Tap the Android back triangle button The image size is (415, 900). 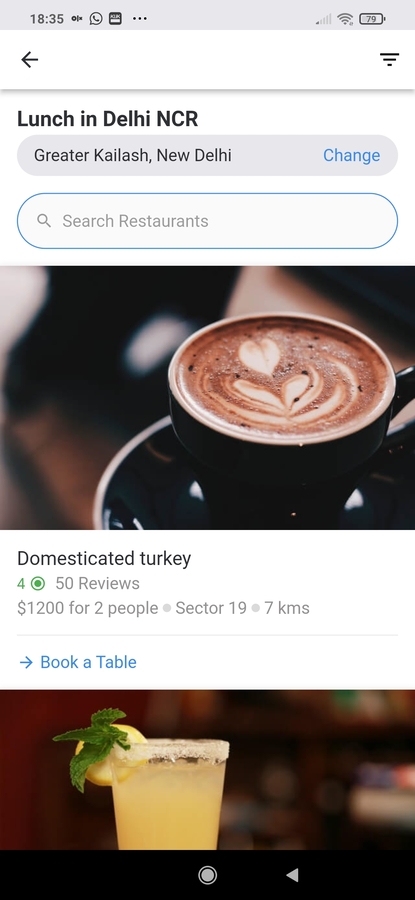(292, 875)
